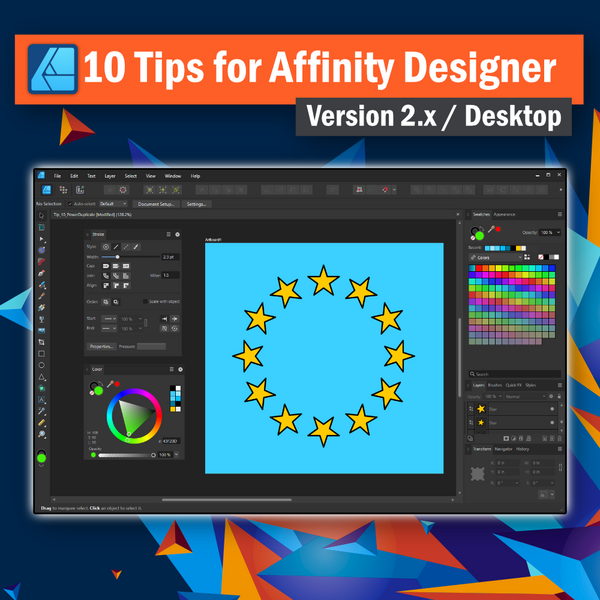Image resolution: width=600 pixels, height=600 pixels.
Task: Switch to the Navigator tab
Action: click(503, 449)
